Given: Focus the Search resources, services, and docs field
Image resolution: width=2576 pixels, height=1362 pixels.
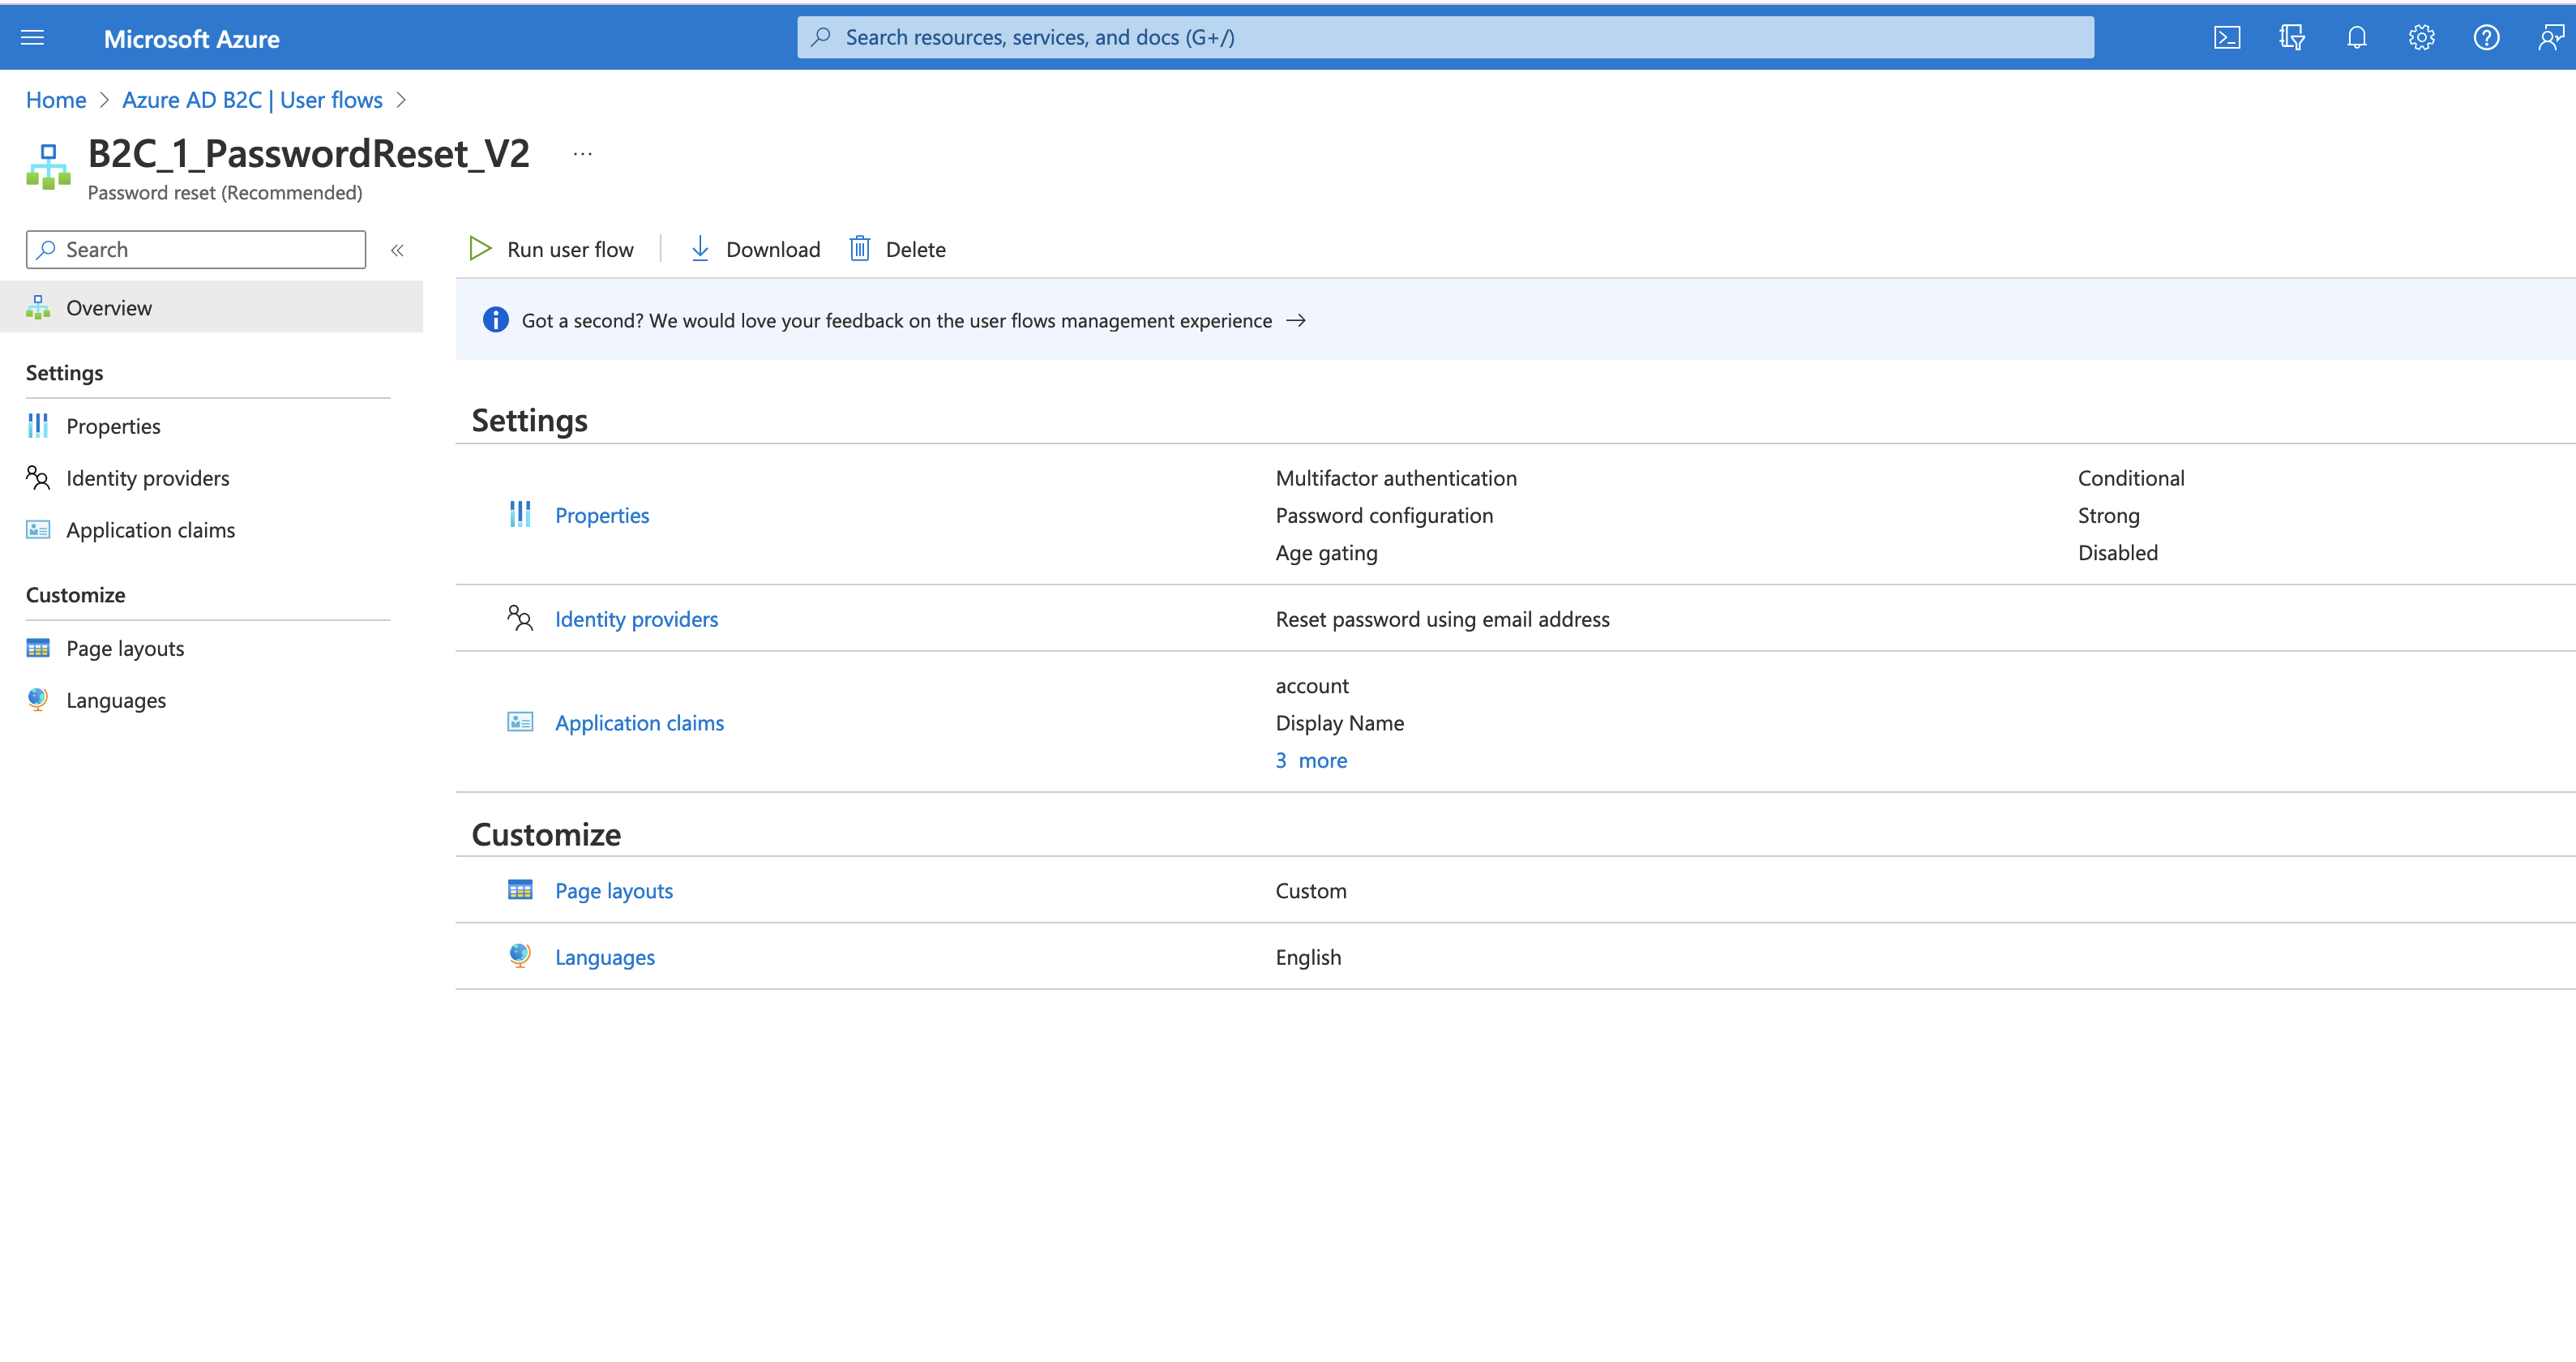Looking at the screenshot, I should click(x=1445, y=37).
